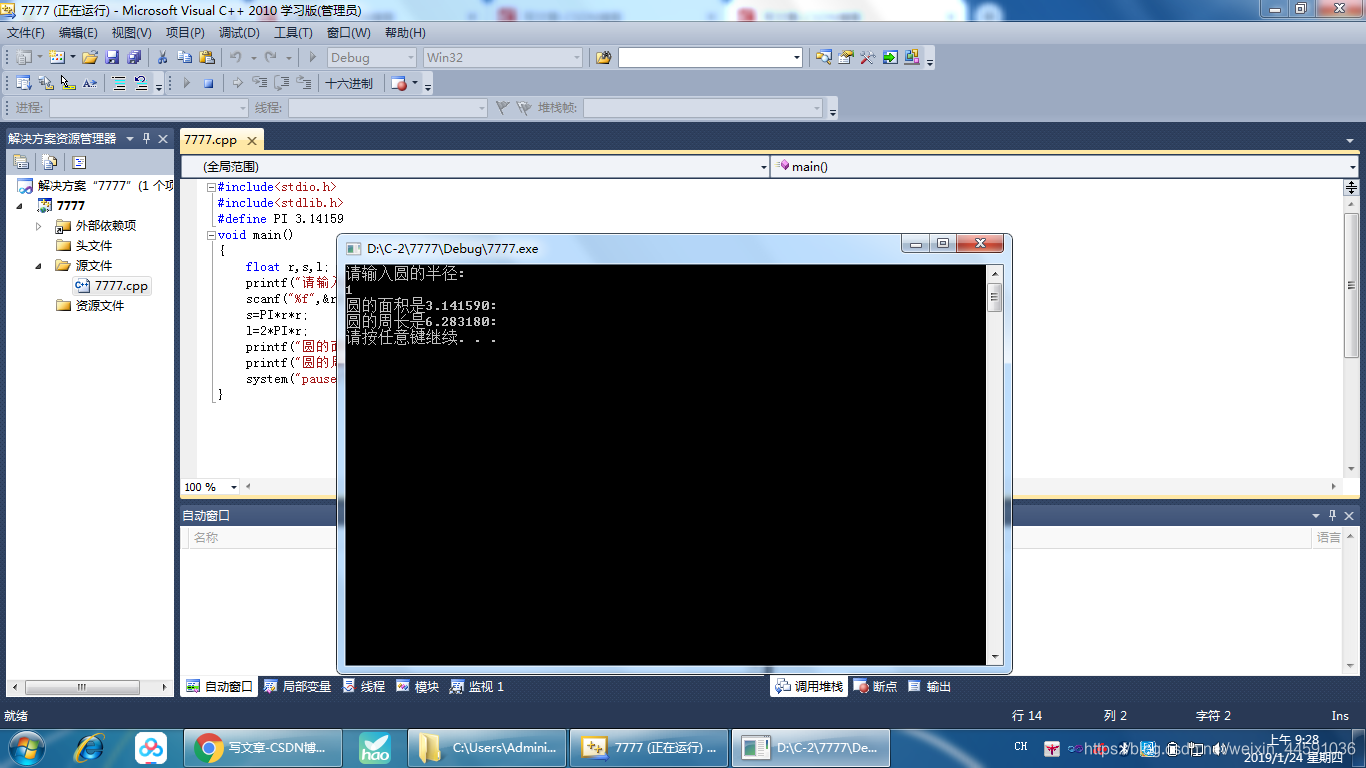Click the Paste clipboard icon
This screenshot has height=768, width=1366.
tap(207, 58)
